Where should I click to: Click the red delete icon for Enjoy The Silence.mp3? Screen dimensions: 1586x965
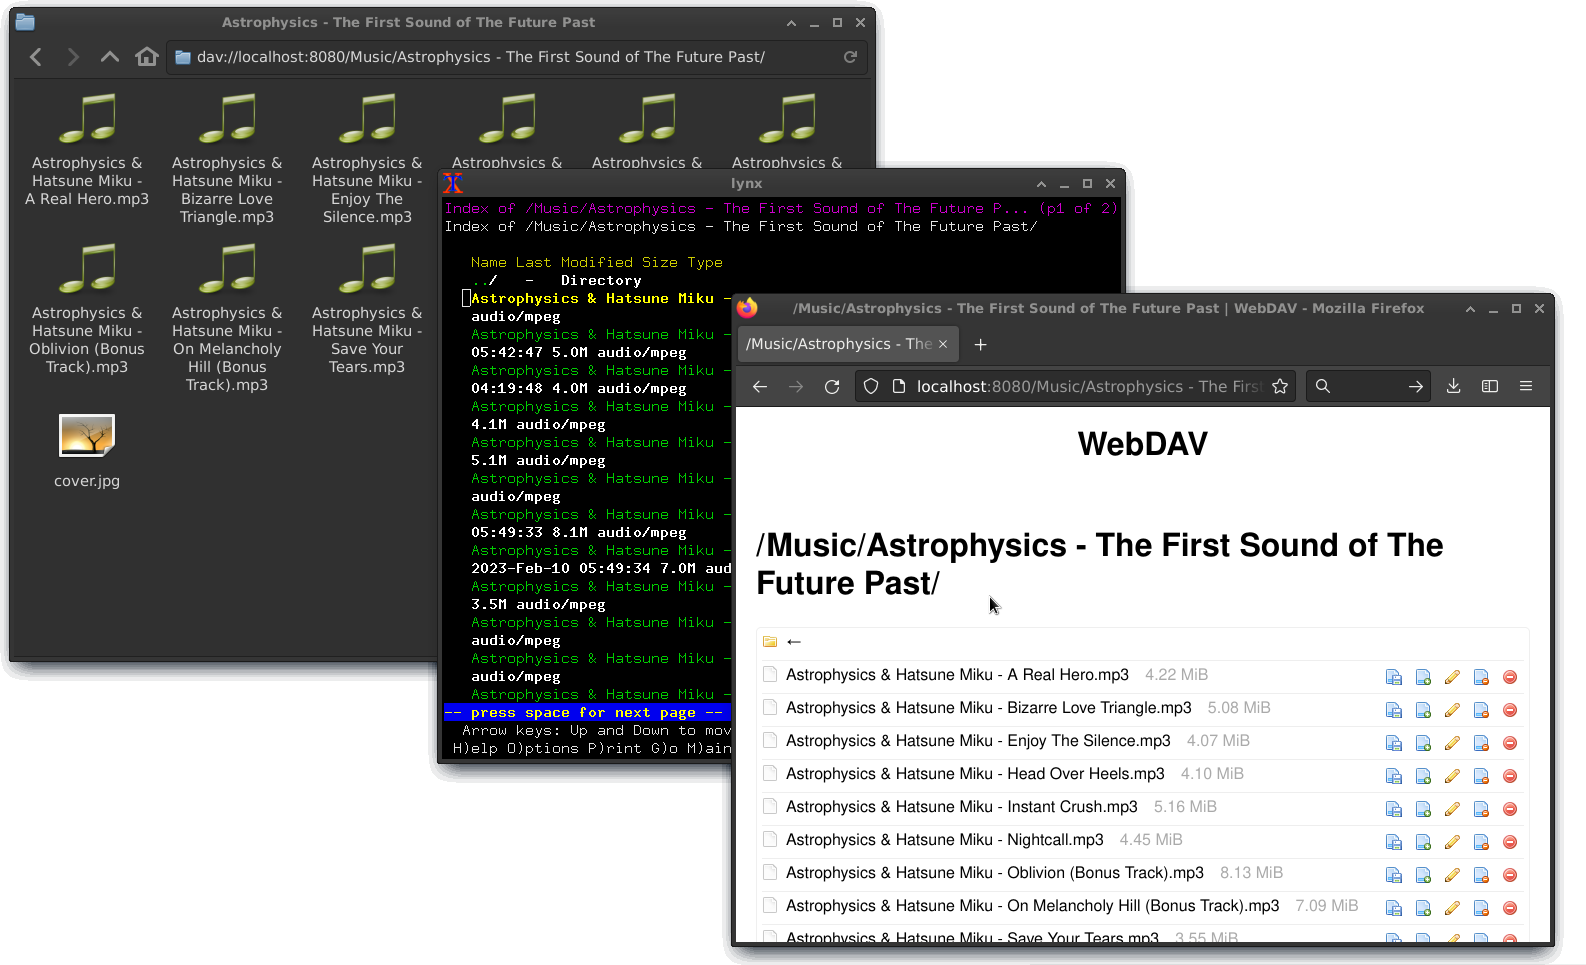[1510, 743]
